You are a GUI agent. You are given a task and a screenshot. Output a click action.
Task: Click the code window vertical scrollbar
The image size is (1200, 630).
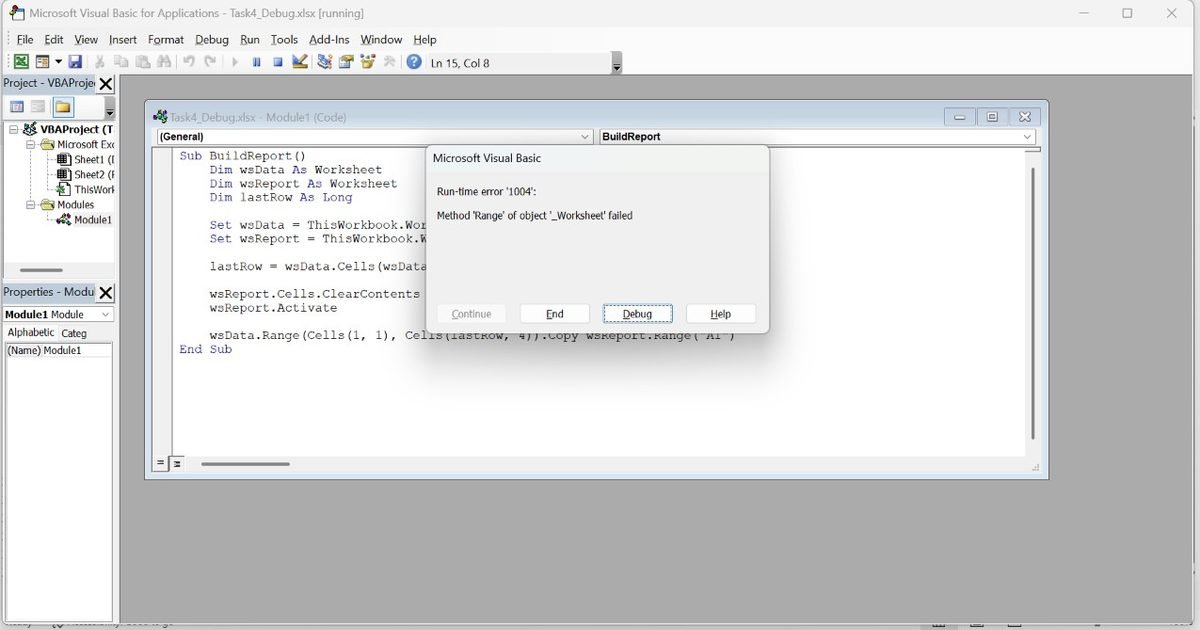pos(1033,304)
